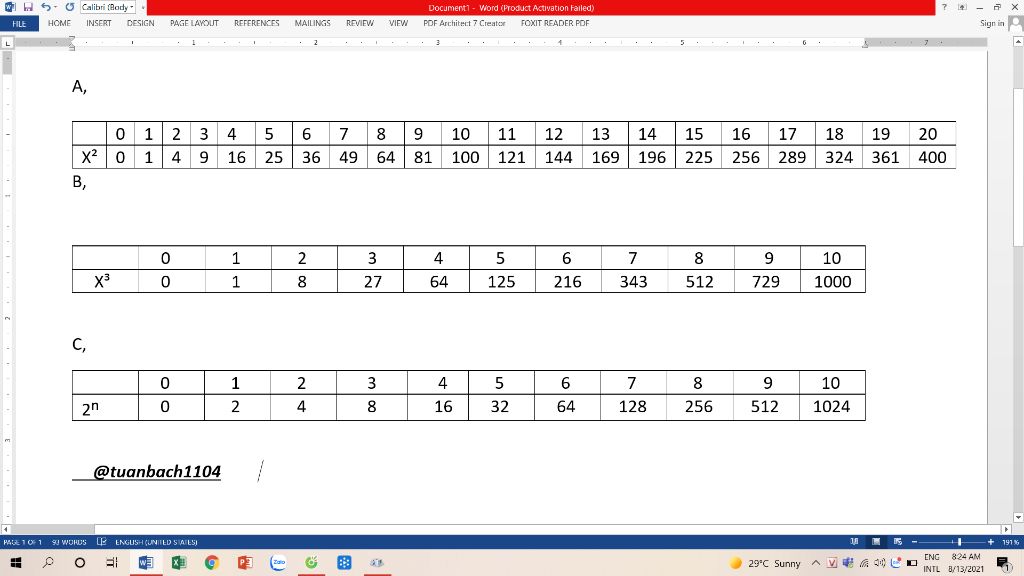
Task: Click the 191% zoom level button
Action: (1010, 542)
